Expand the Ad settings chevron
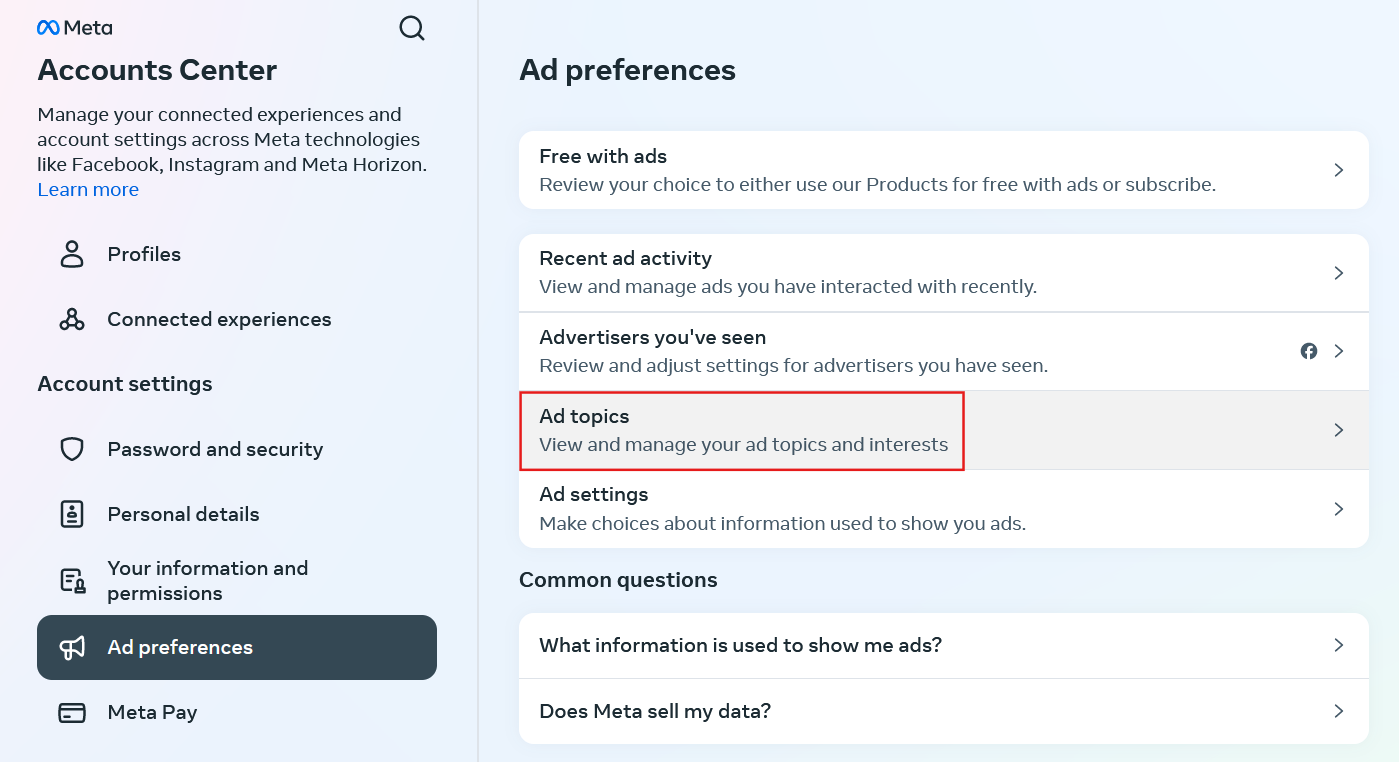This screenshot has height=762, width=1399. 1339,509
